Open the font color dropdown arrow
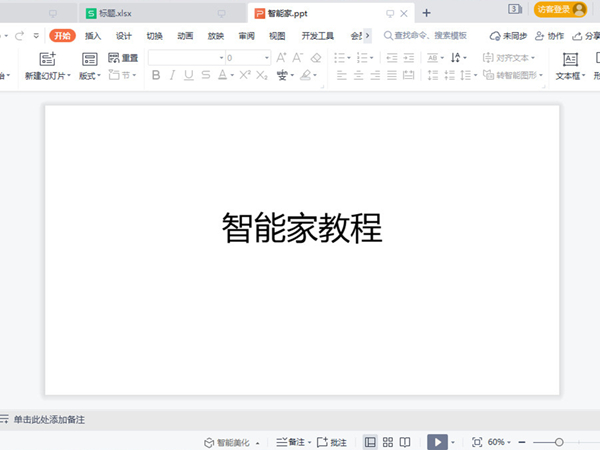The height and width of the screenshot is (450, 600). [232, 75]
